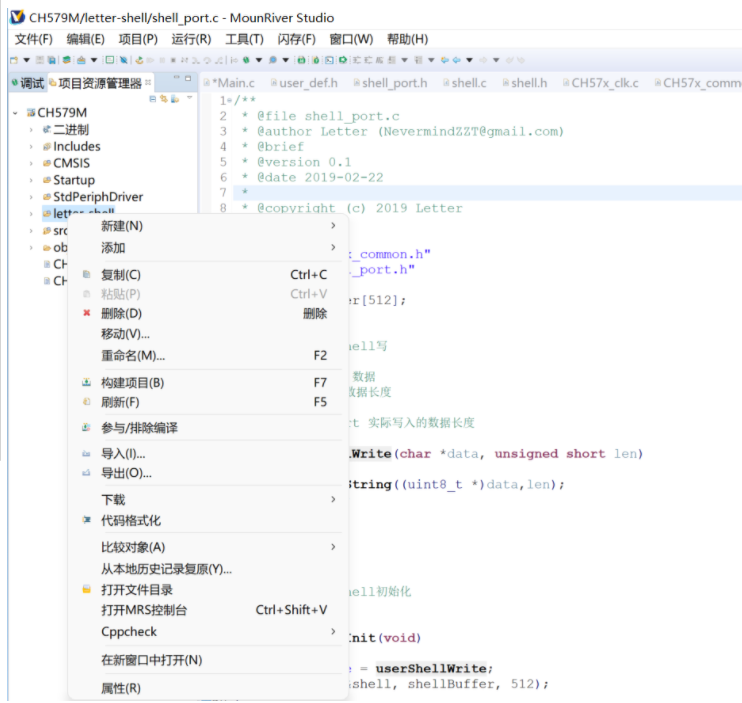Open the 比较对象(A) submenu

[208, 547]
